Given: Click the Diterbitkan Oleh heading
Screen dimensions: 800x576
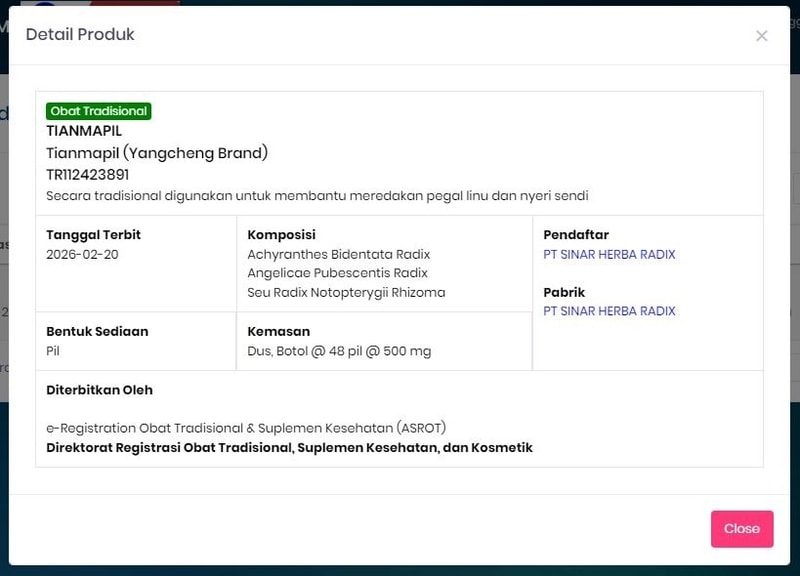Looking at the screenshot, I should pyautogui.click(x=99, y=390).
